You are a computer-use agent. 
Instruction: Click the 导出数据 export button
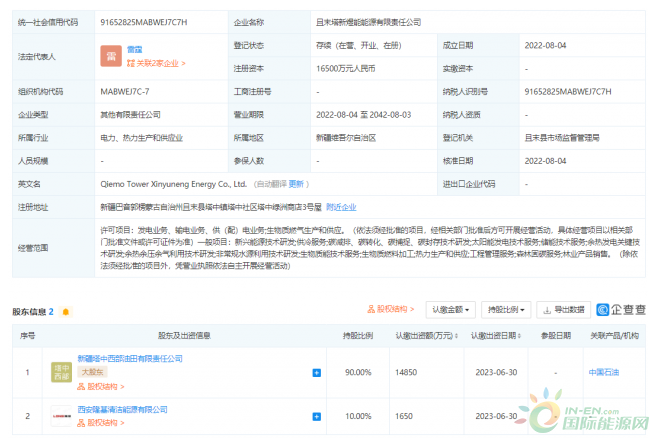pyautogui.click(x=563, y=310)
